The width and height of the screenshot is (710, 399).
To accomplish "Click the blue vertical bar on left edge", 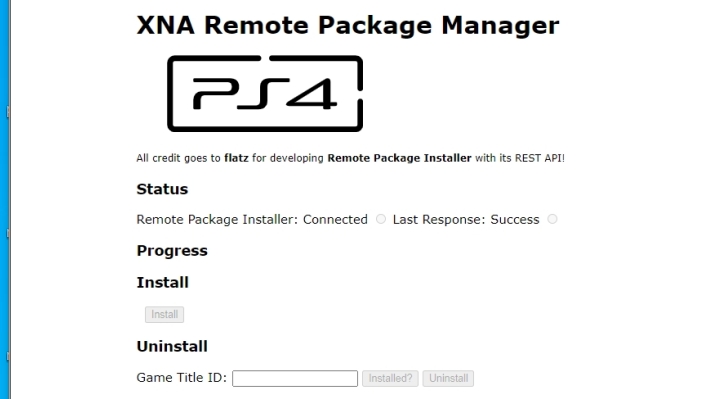I will pyautogui.click(x=5, y=199).
